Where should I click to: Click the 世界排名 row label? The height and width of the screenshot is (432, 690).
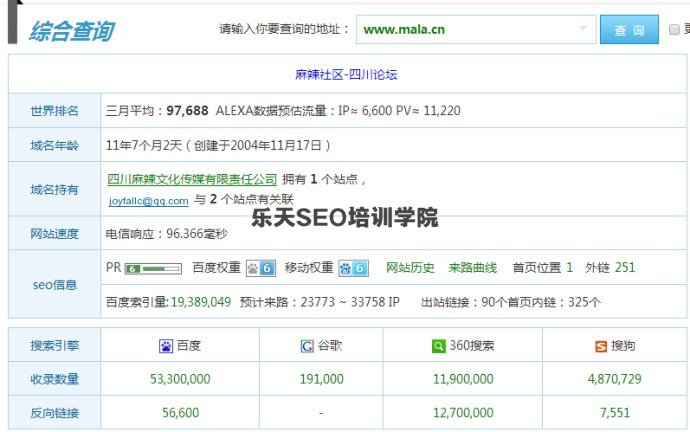pyautogui.click(x=54, y=111)
